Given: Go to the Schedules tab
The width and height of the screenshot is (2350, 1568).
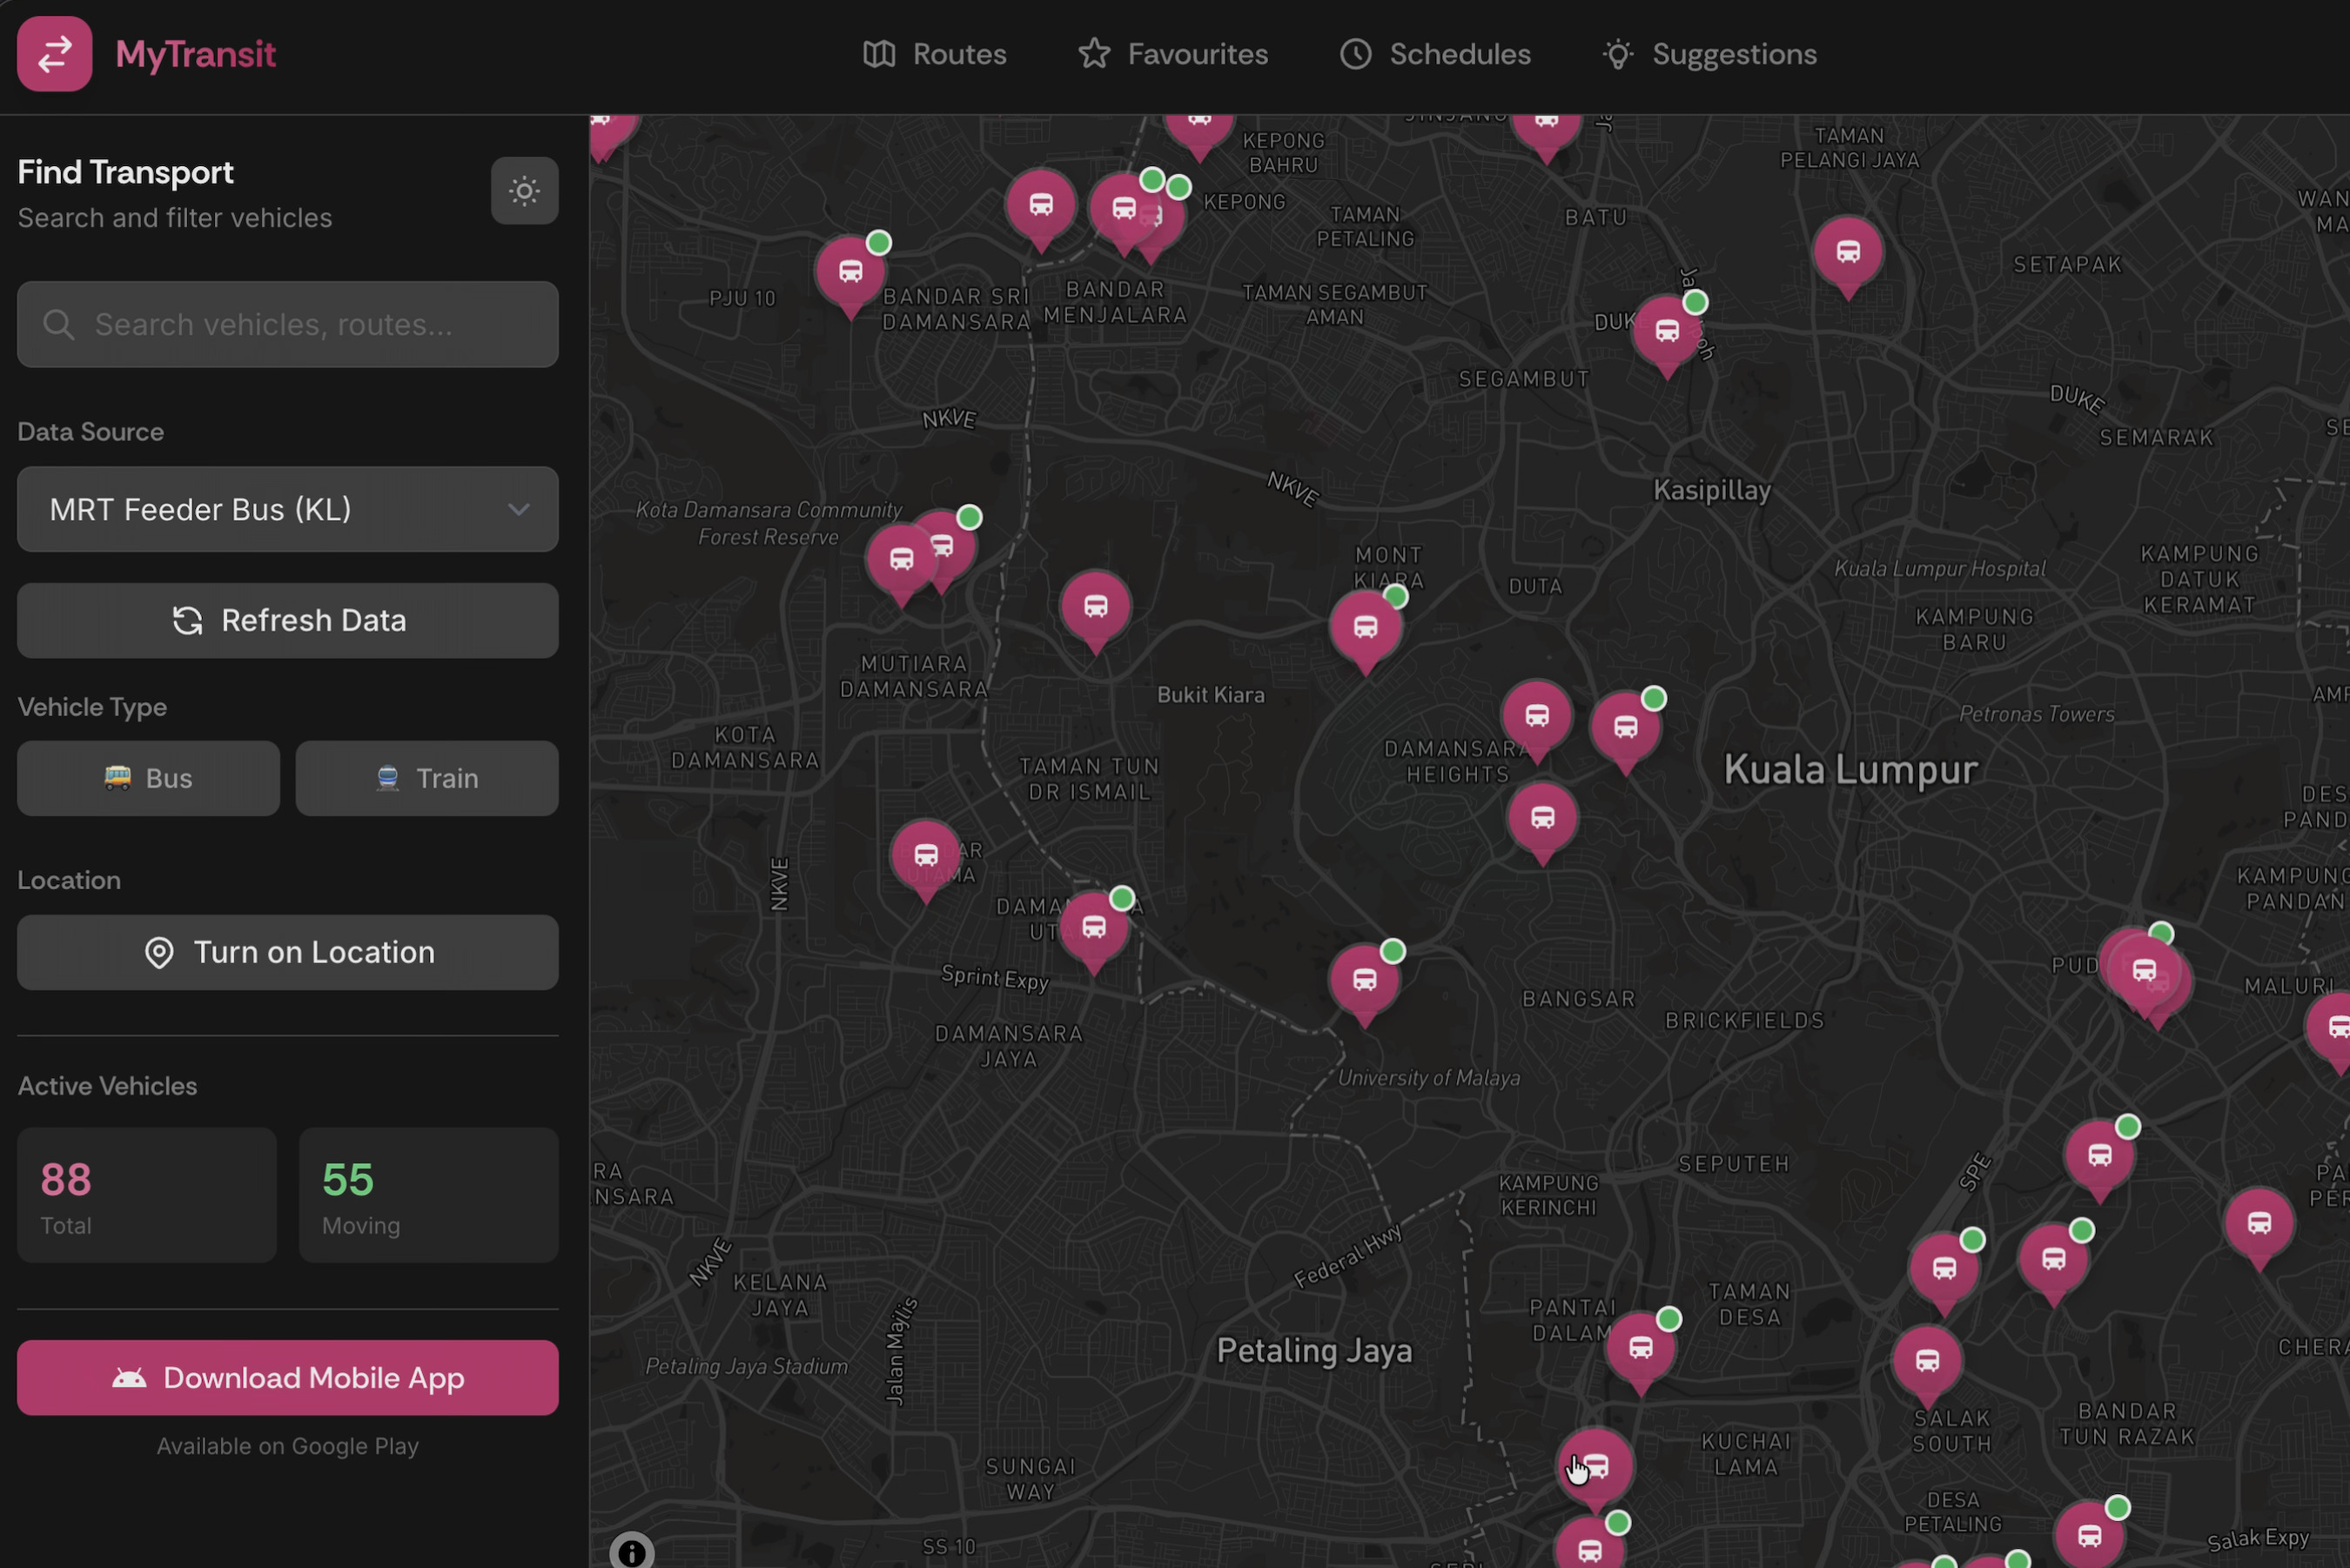Looking at the screenshot, I should (1435, 54).
